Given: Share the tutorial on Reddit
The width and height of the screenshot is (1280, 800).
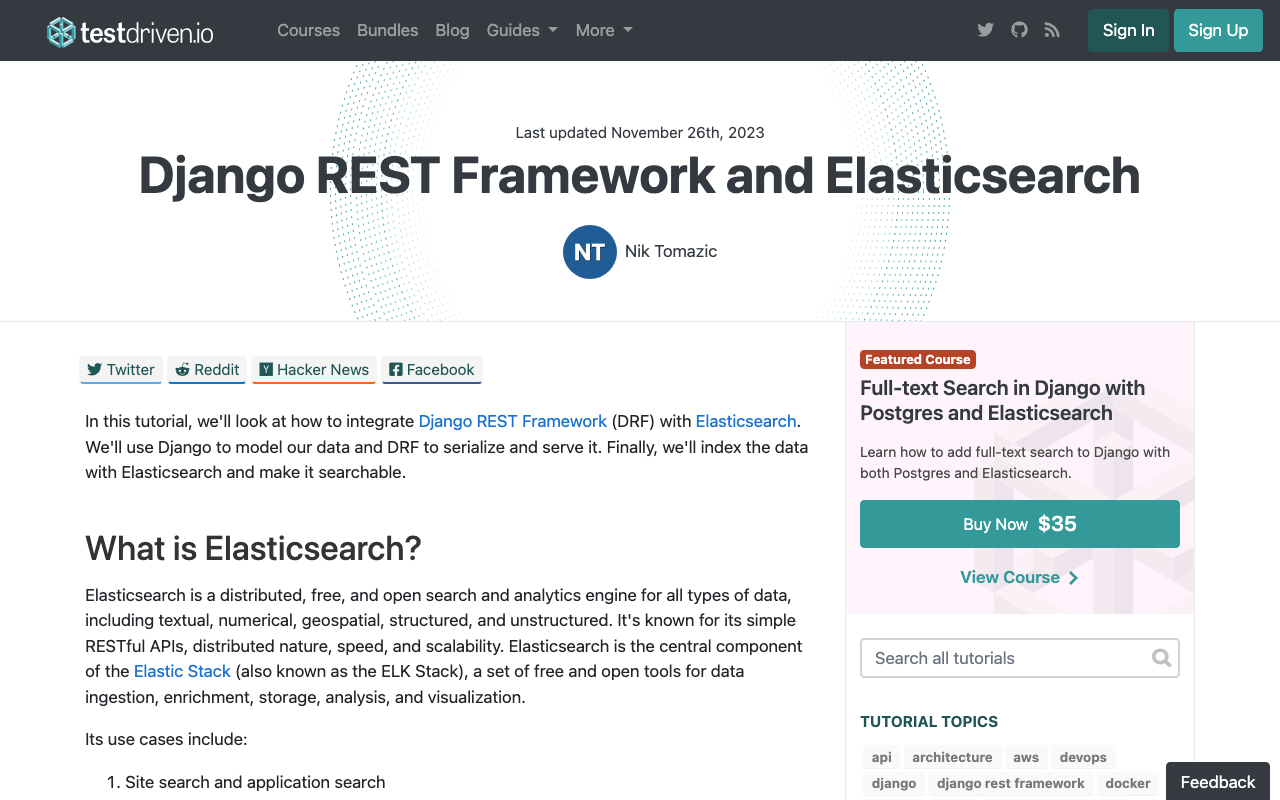Looking at the screenshot, I should 206,369.
